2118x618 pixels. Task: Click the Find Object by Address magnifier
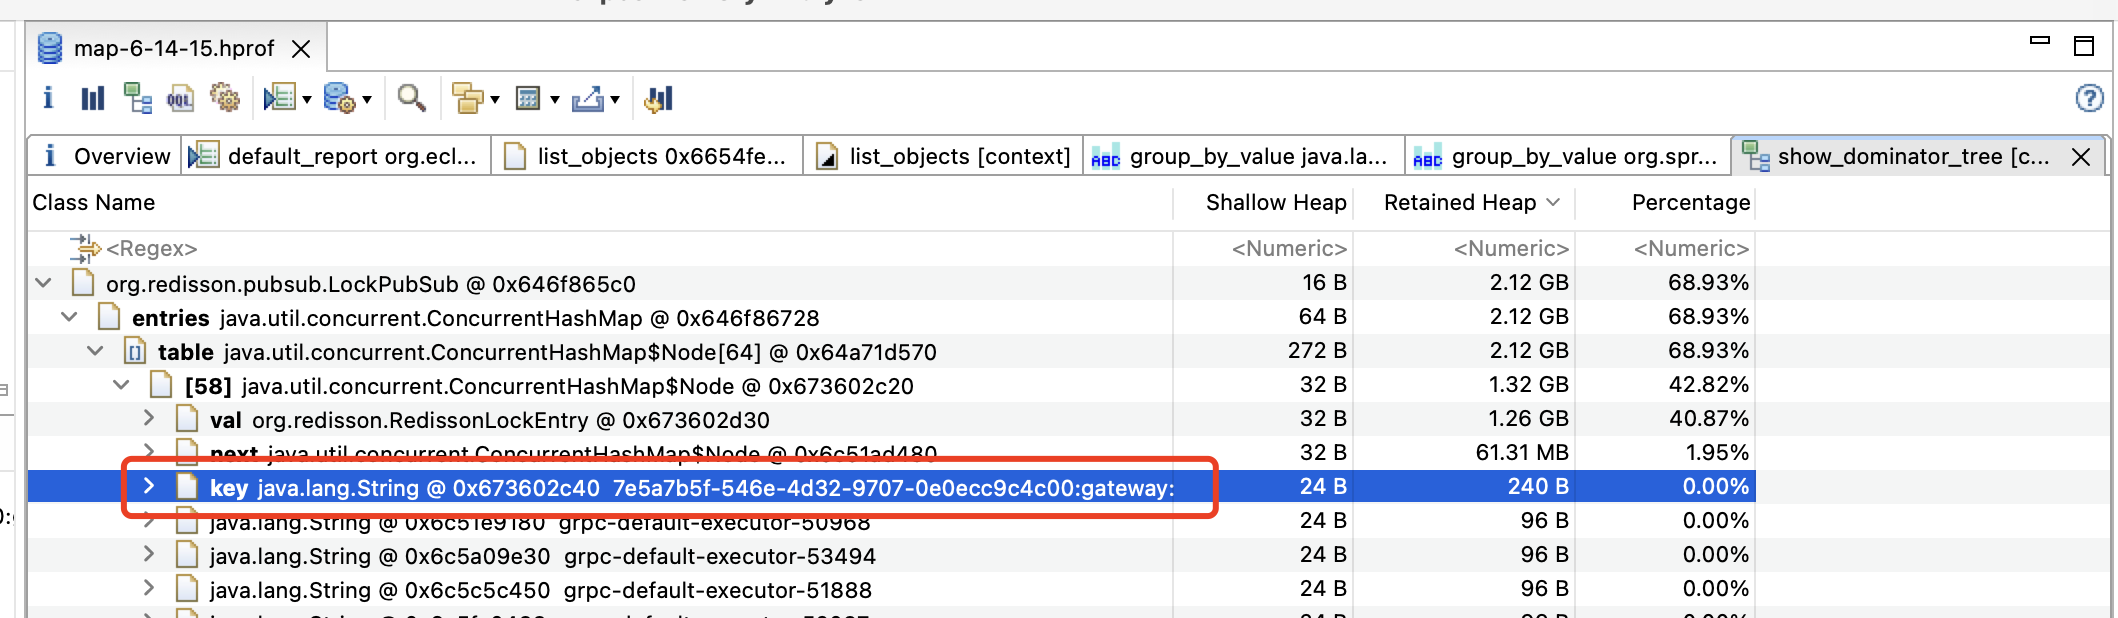(x=411, y=98)
